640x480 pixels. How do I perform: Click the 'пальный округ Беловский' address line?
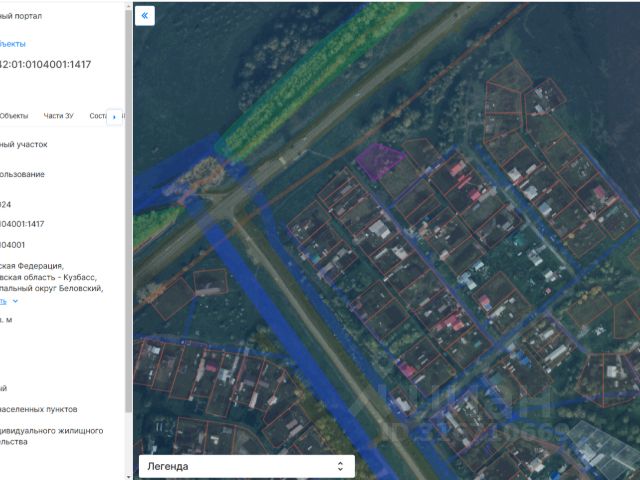click(x=51, y=288)
